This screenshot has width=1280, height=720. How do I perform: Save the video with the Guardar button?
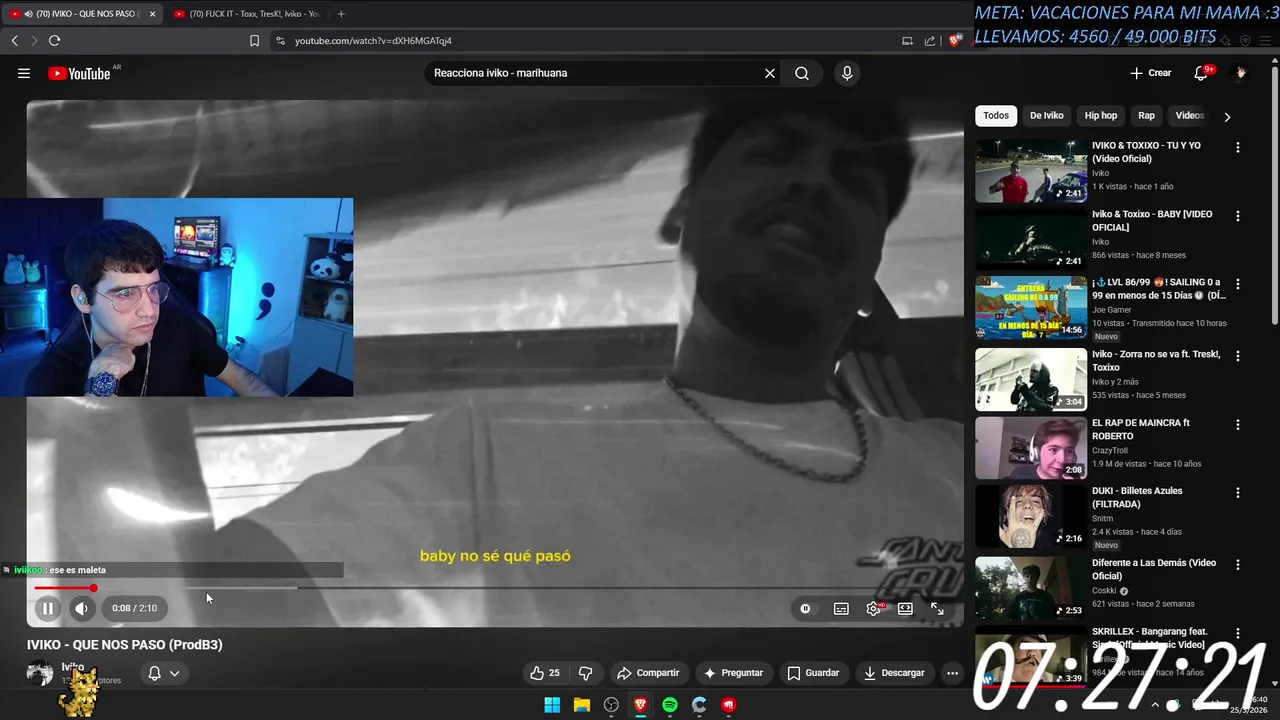click(813, 673)
